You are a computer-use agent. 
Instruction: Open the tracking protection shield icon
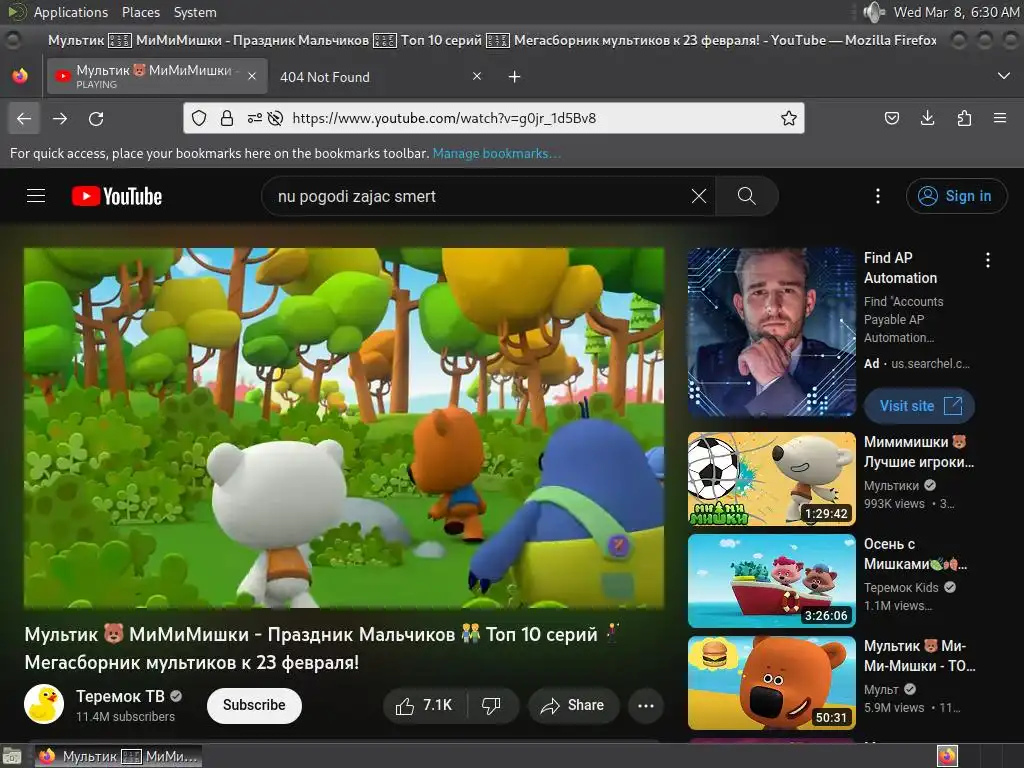(x=199, y=118)
